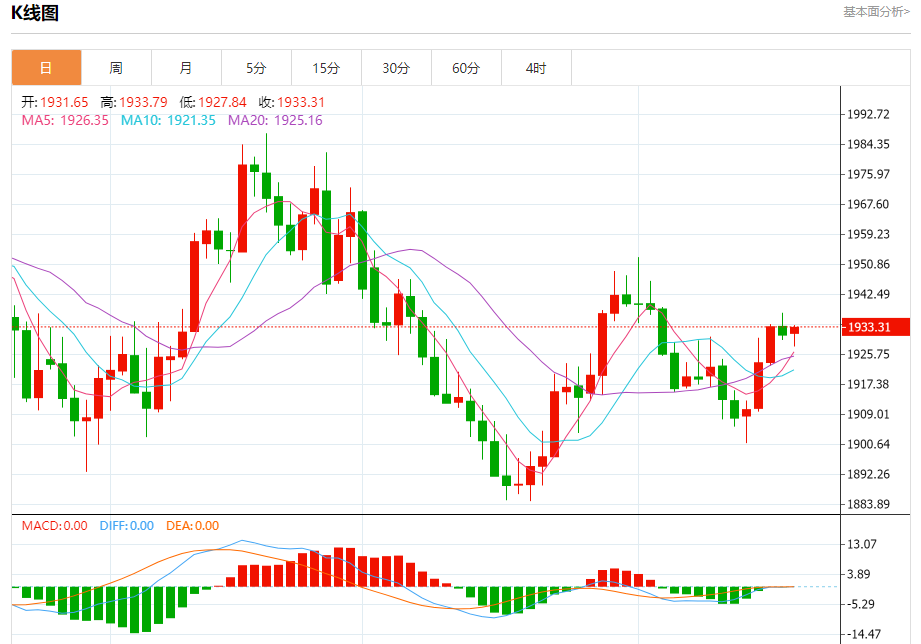
Task: Click the current price label 1933.31
Action: tap(876, 327)
